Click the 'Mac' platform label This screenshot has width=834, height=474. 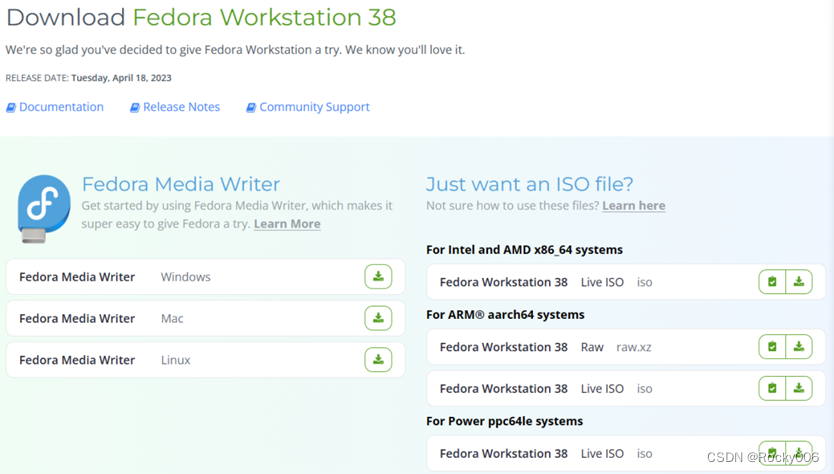172,319
